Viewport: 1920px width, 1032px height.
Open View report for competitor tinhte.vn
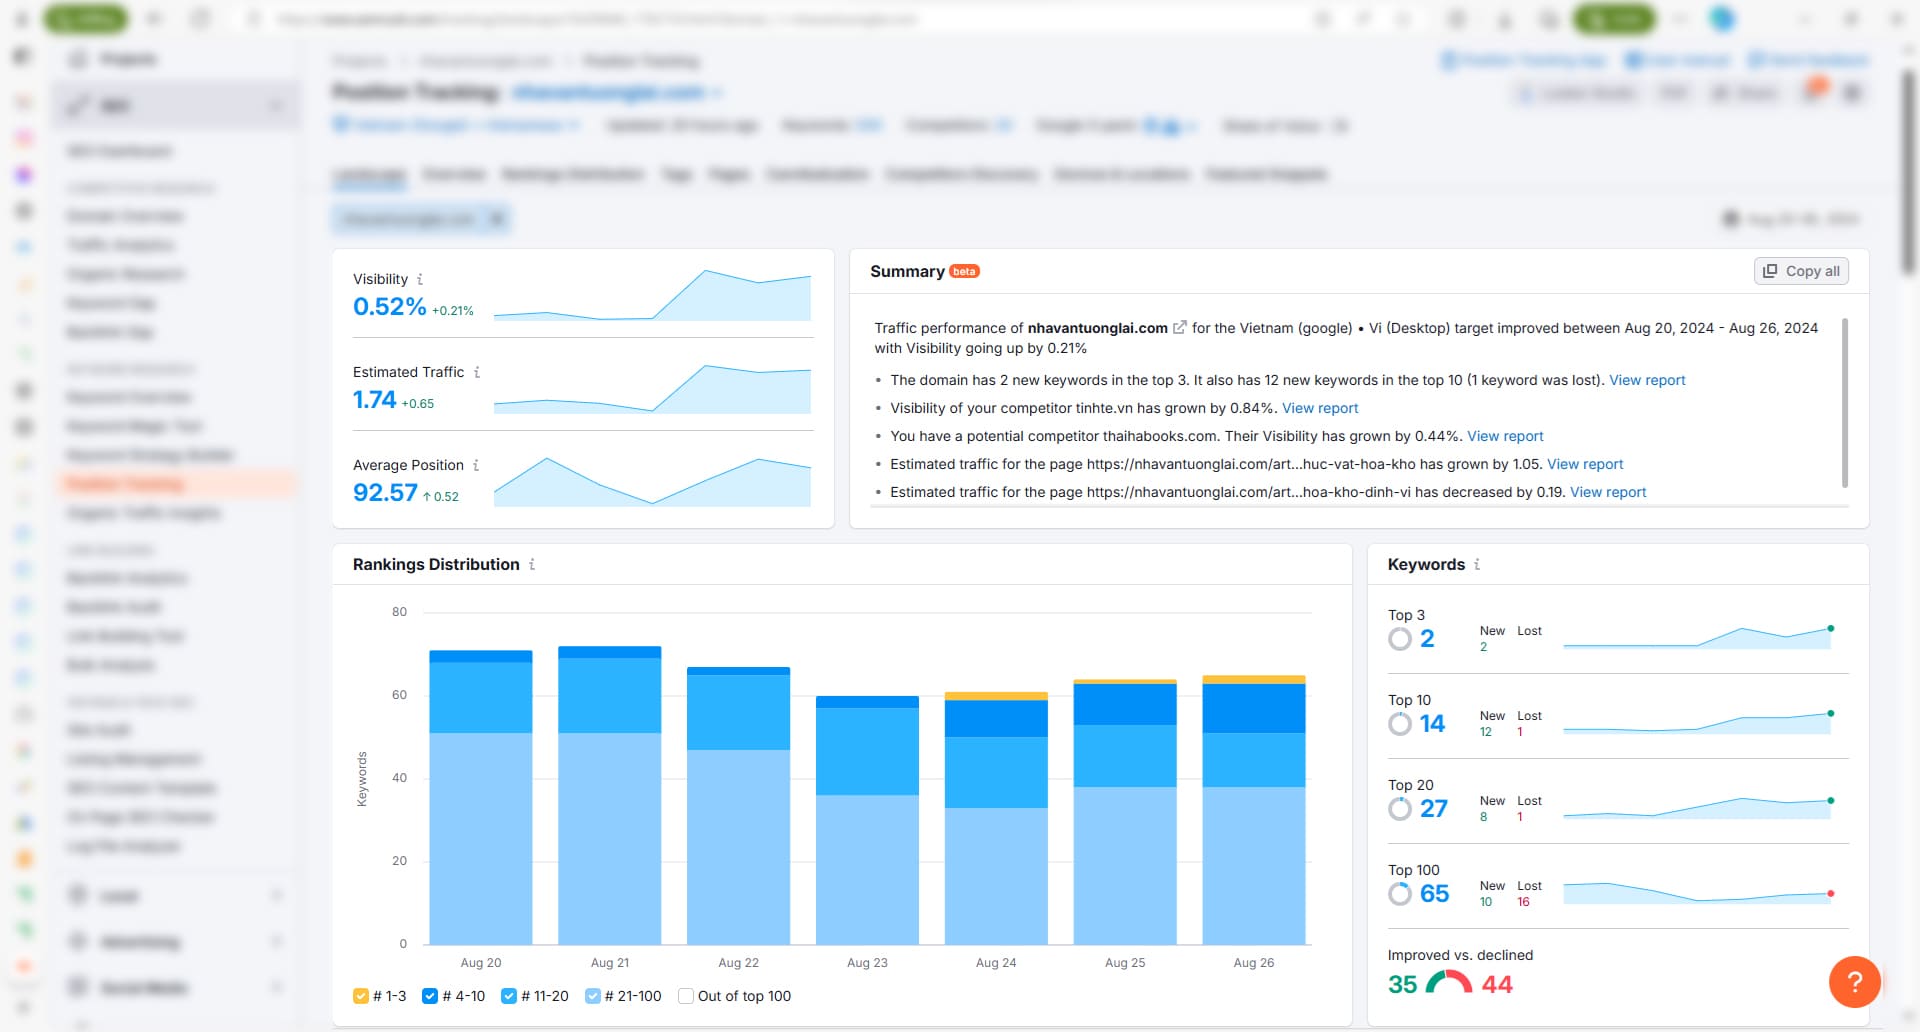pyautogui.click(x=1320, y=408)
